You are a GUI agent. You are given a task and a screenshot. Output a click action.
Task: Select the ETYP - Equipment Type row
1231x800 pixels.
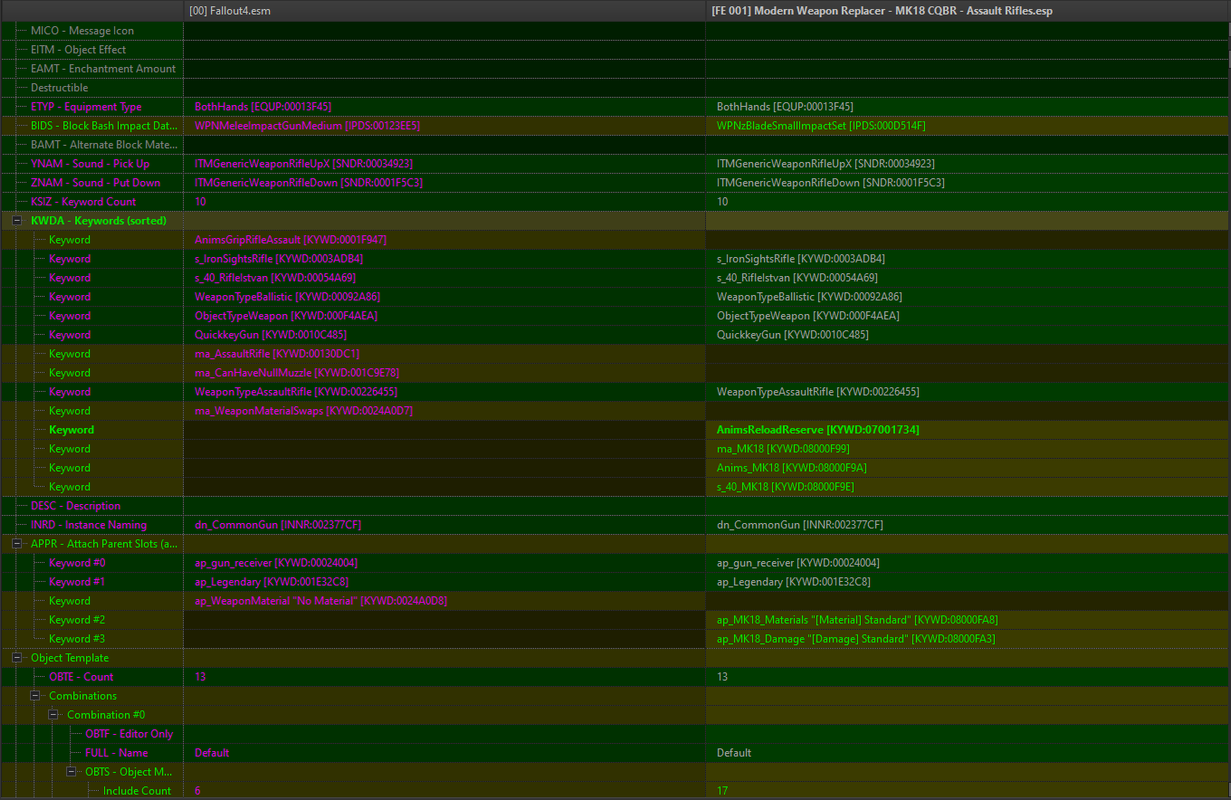click(615, 106)
